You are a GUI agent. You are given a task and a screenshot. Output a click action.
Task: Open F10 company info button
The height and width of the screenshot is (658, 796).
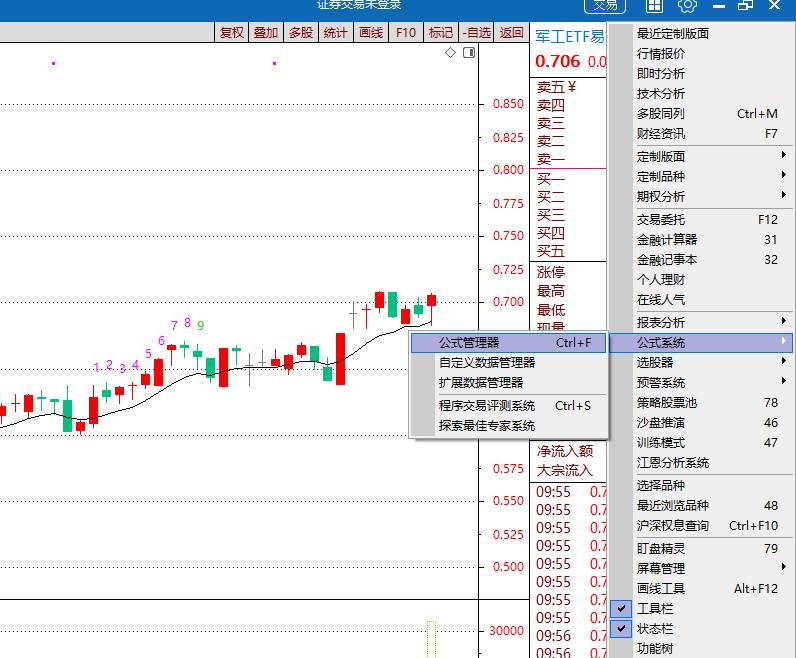406,32
